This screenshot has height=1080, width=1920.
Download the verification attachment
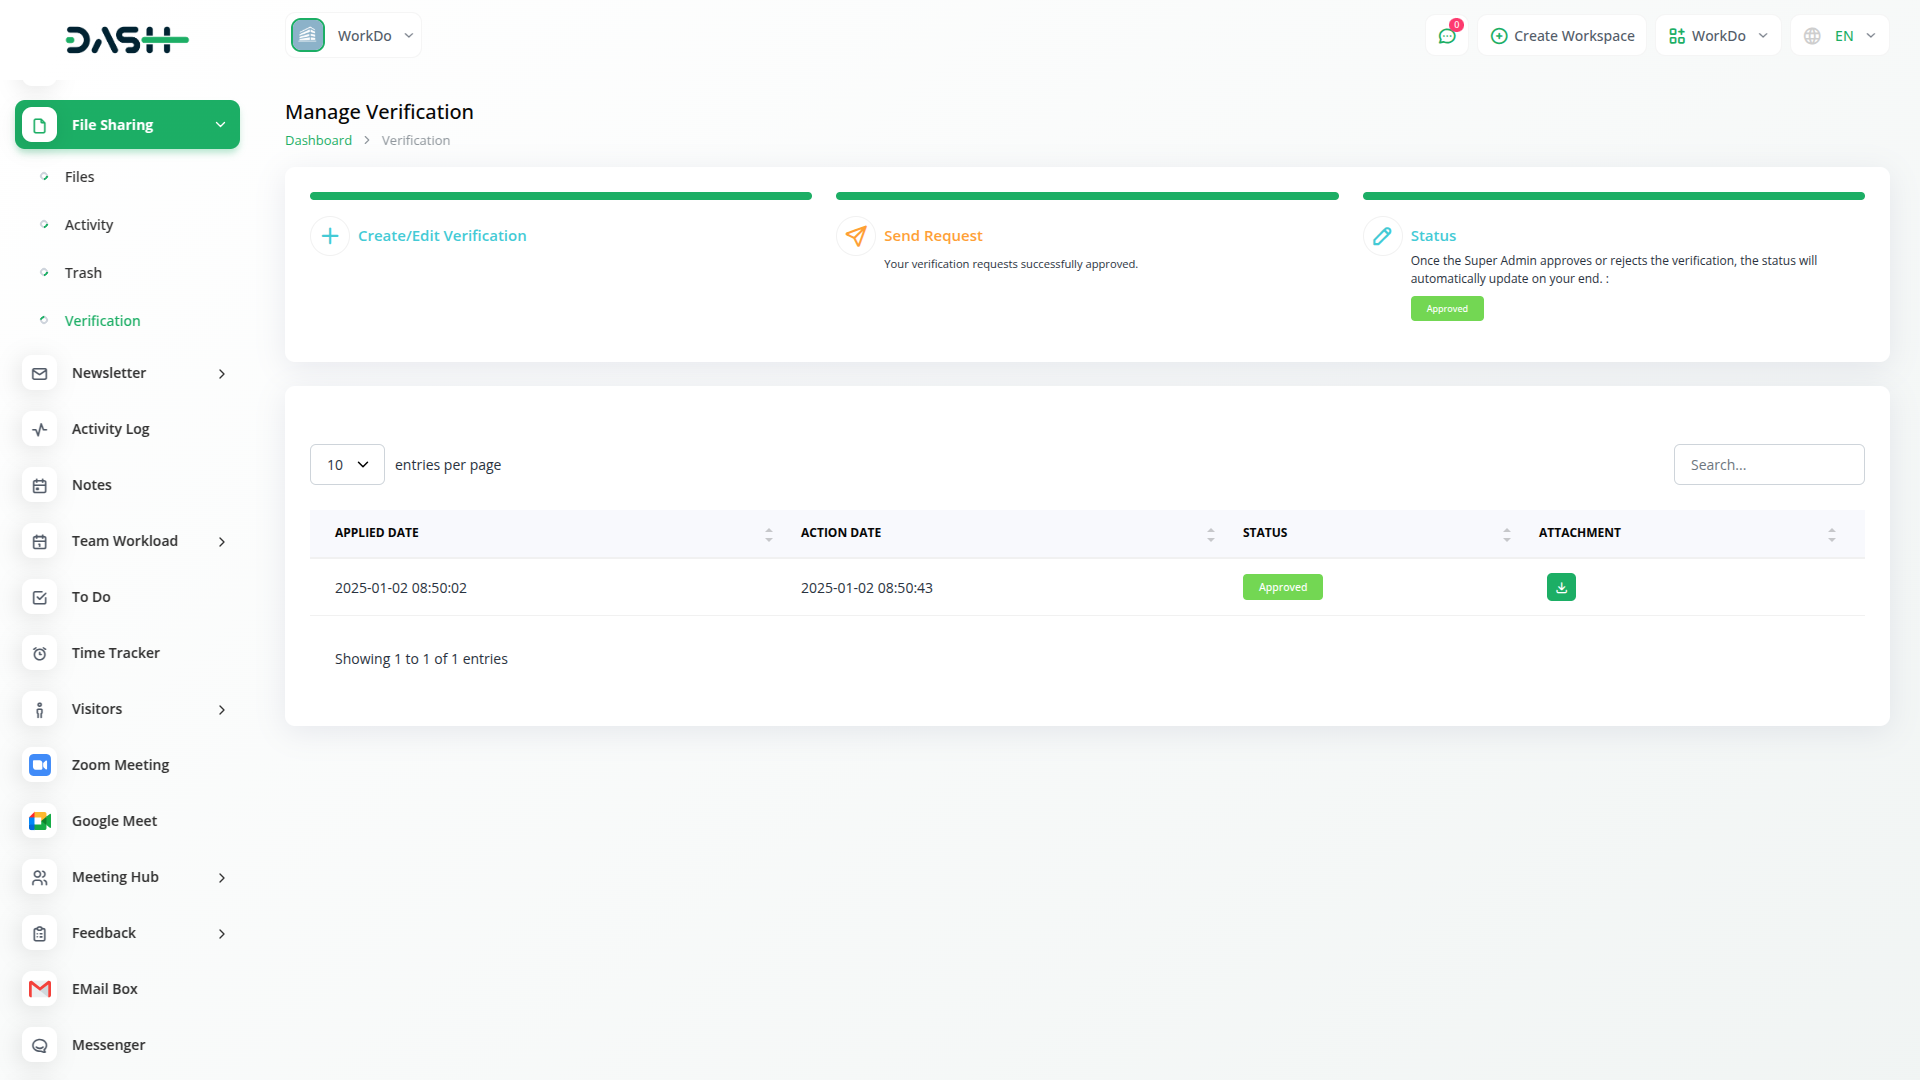(1561, 587)
